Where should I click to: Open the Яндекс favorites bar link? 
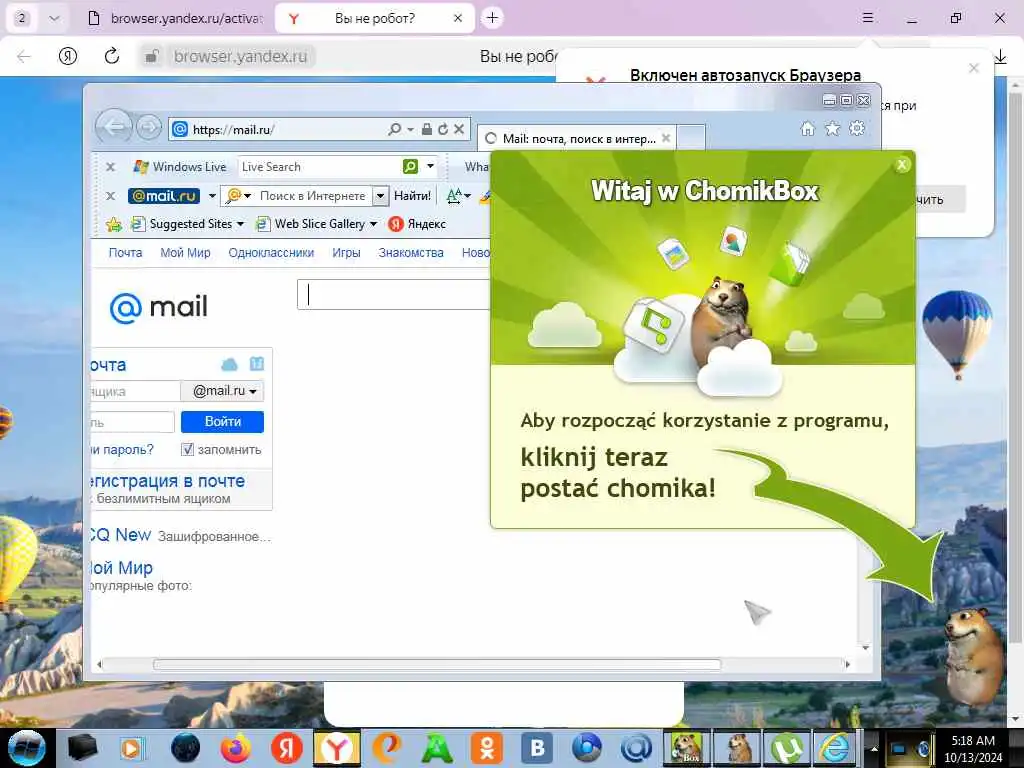tap(417, 224)
